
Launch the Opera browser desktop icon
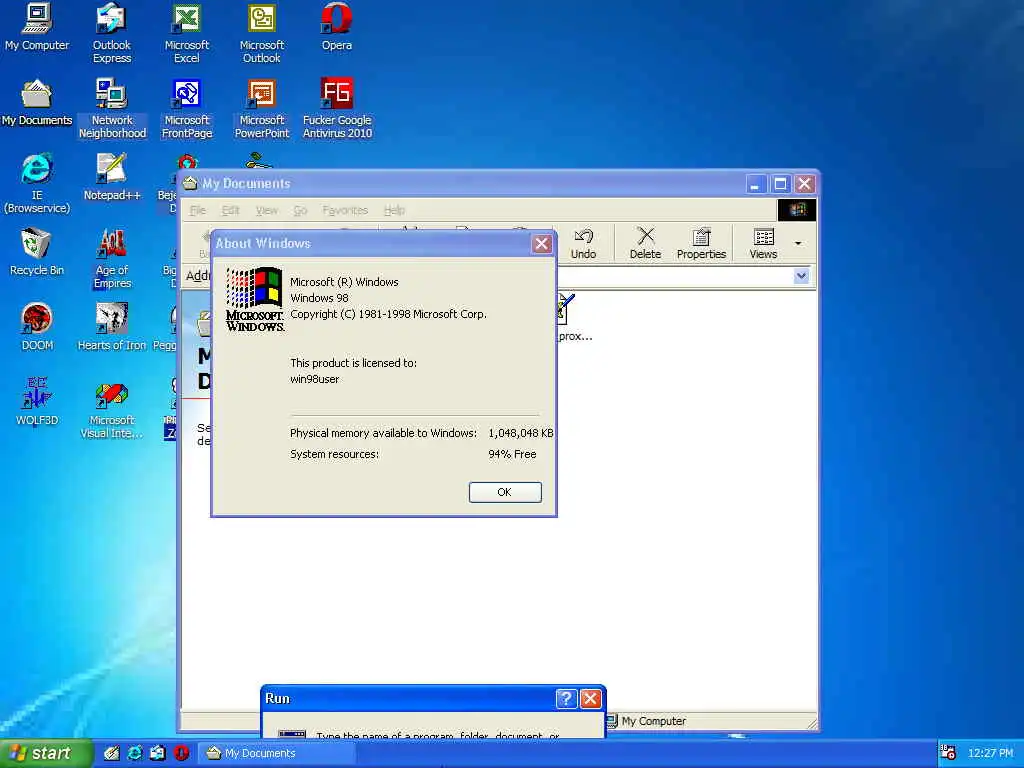coord(337,26)
